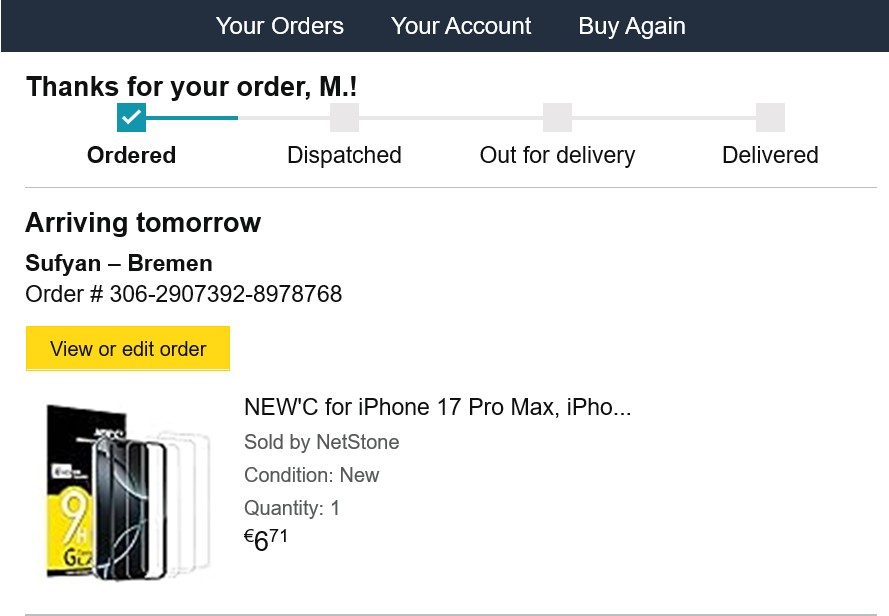Click the Ordered status label
Image resolution: width=889 pixels, height=616 pixels.
[x=131, y=155]
